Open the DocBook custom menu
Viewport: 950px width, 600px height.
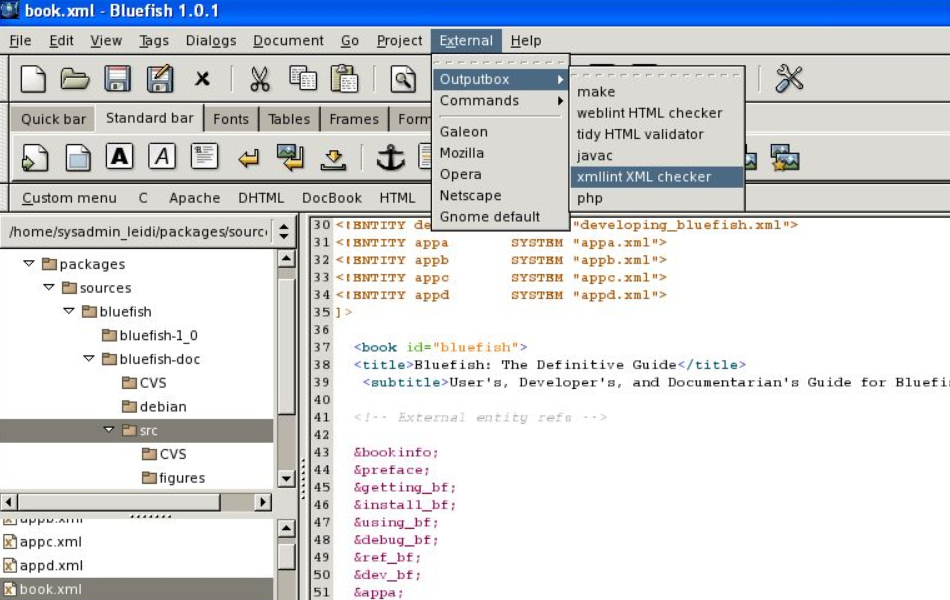332,198
